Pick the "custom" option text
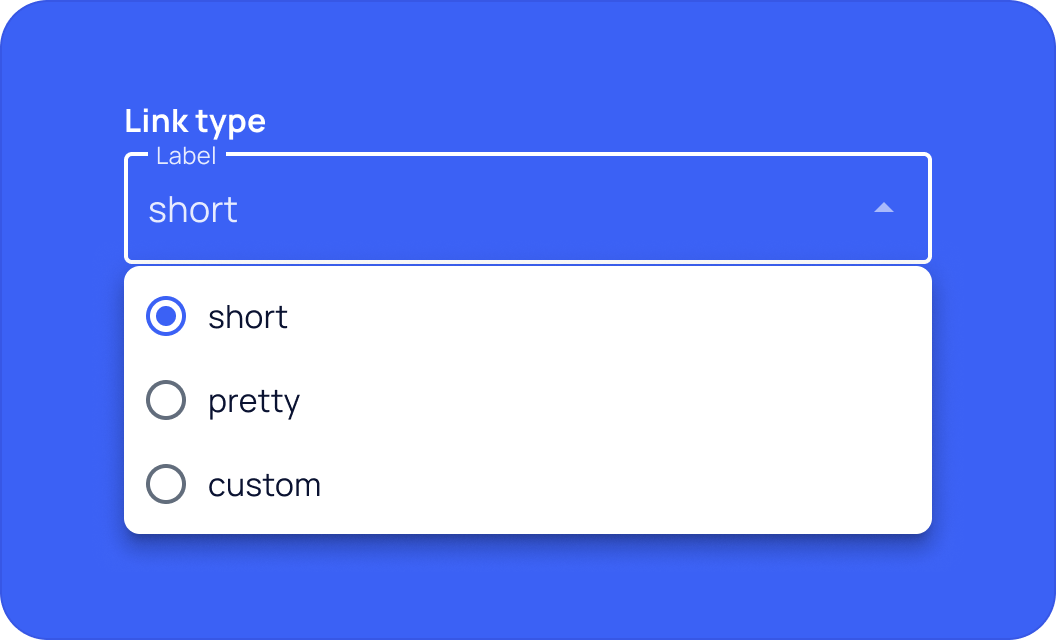1056x640 pixels. (x=264, y=486)
